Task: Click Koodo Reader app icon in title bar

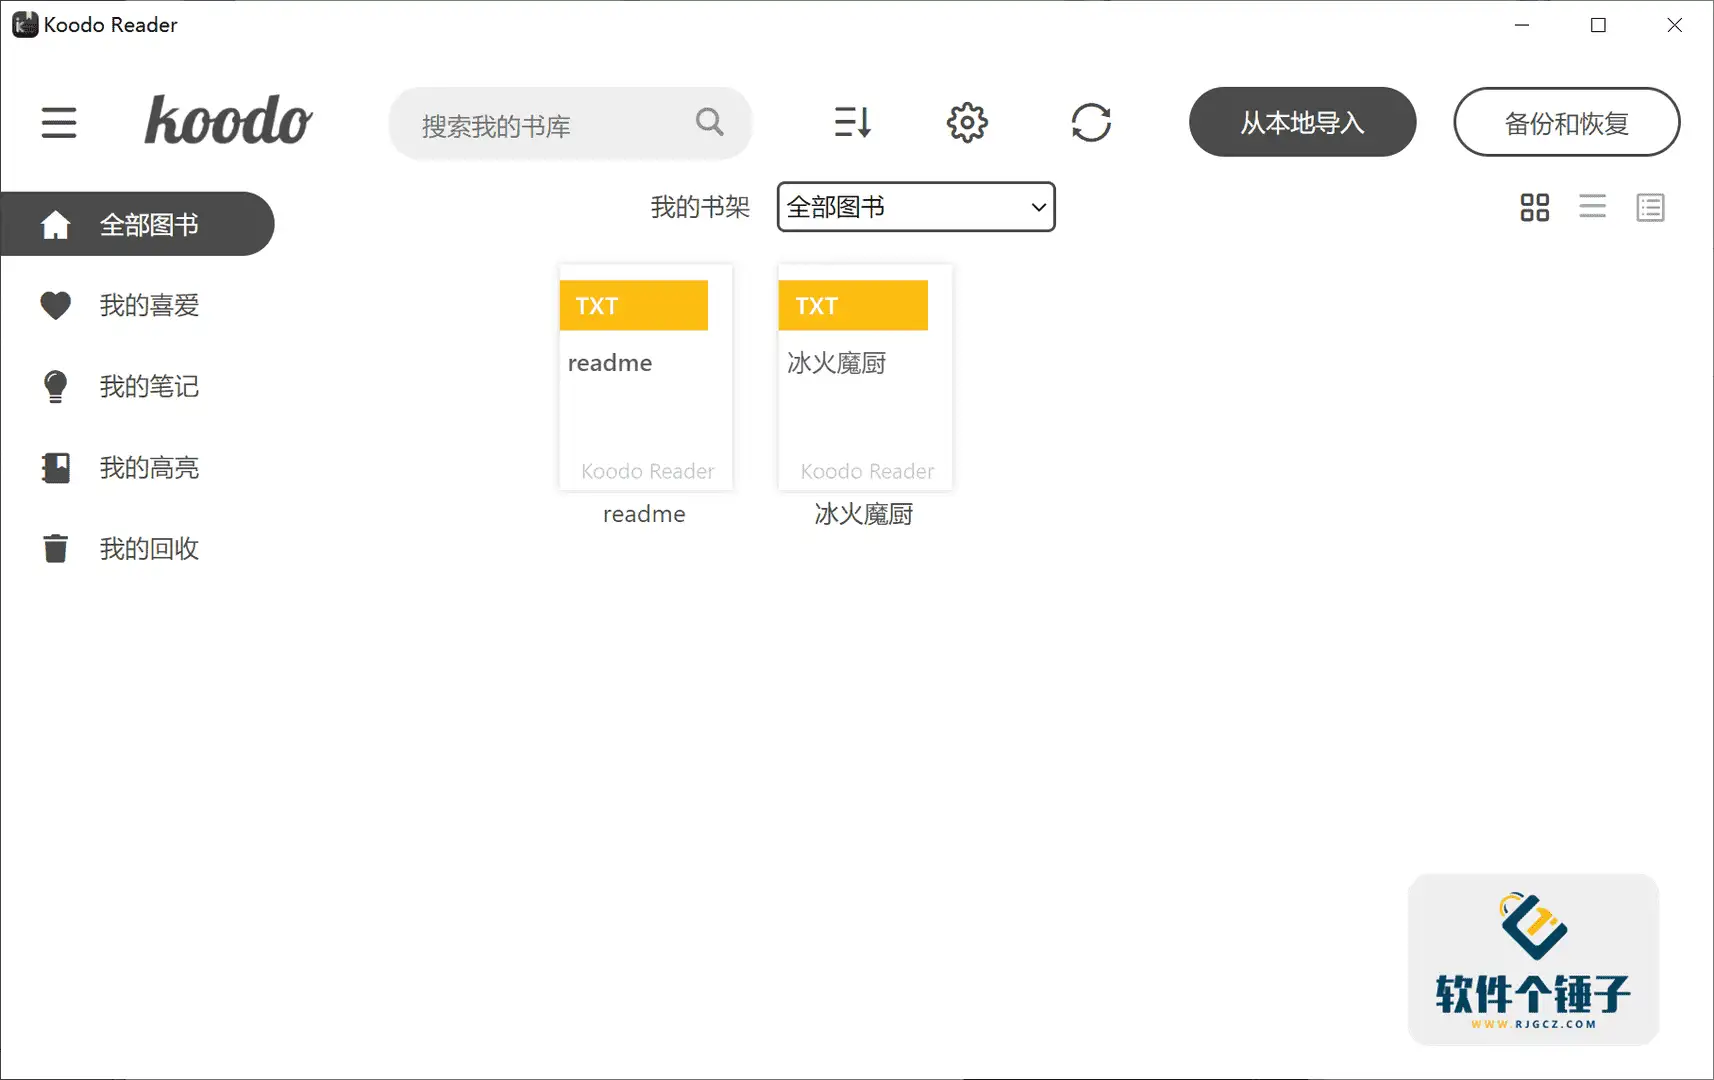Action: click(x=25, y=24)
